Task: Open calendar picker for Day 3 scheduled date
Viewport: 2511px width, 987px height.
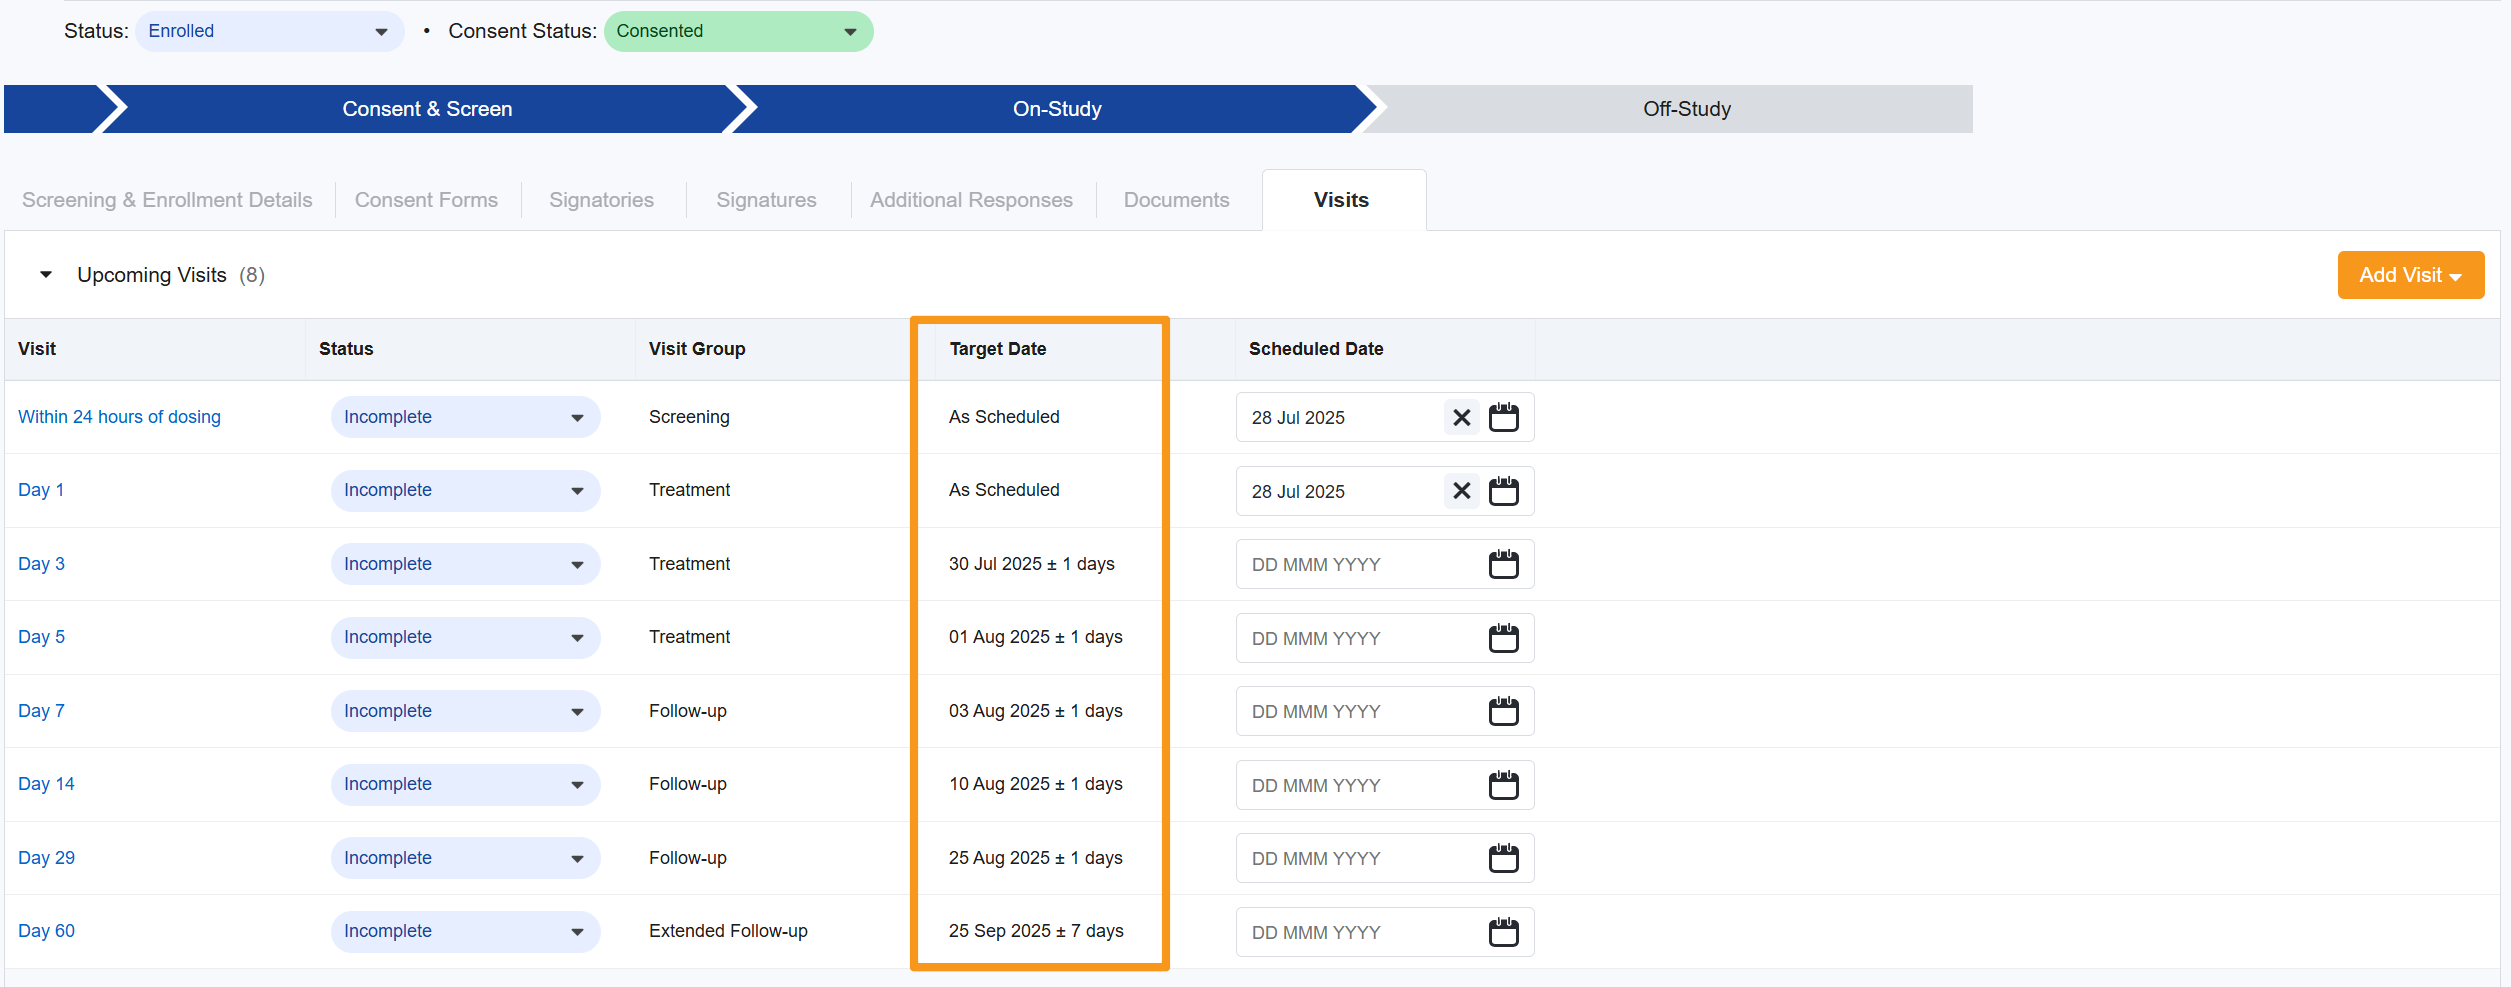Action: tap(1504, 564)
